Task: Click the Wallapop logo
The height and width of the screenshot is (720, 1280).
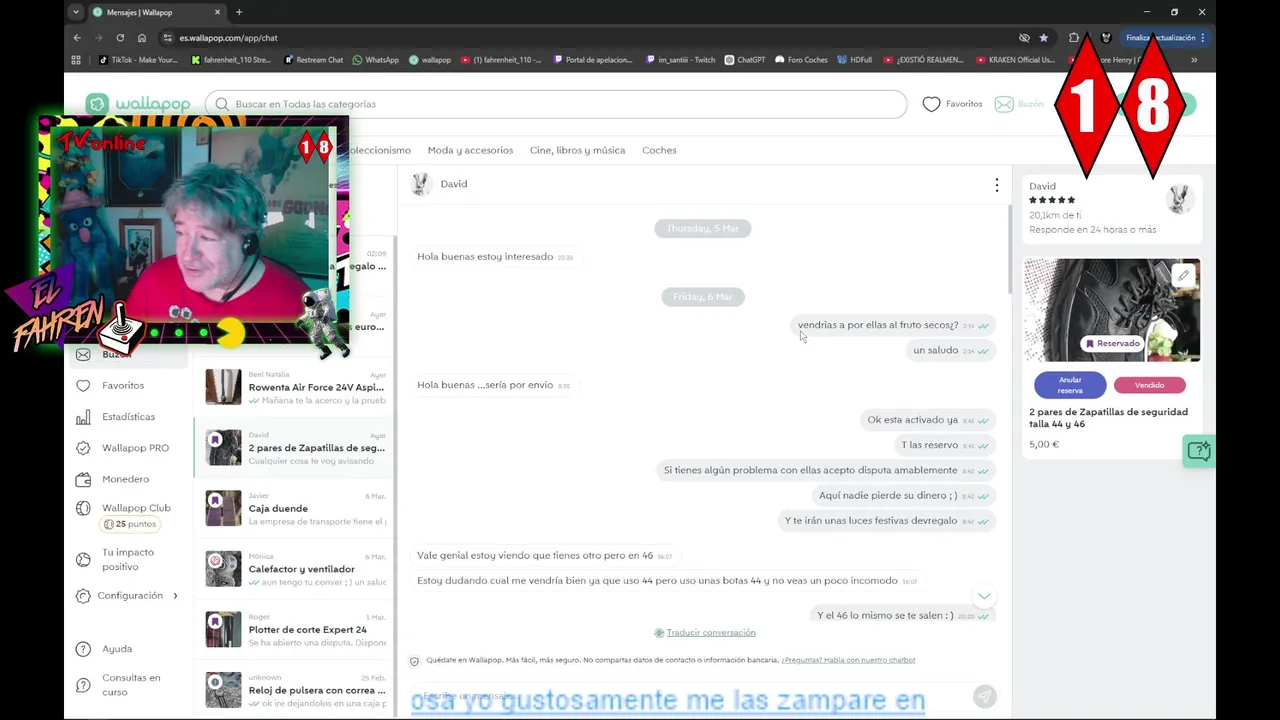Action: pos(138,104)
